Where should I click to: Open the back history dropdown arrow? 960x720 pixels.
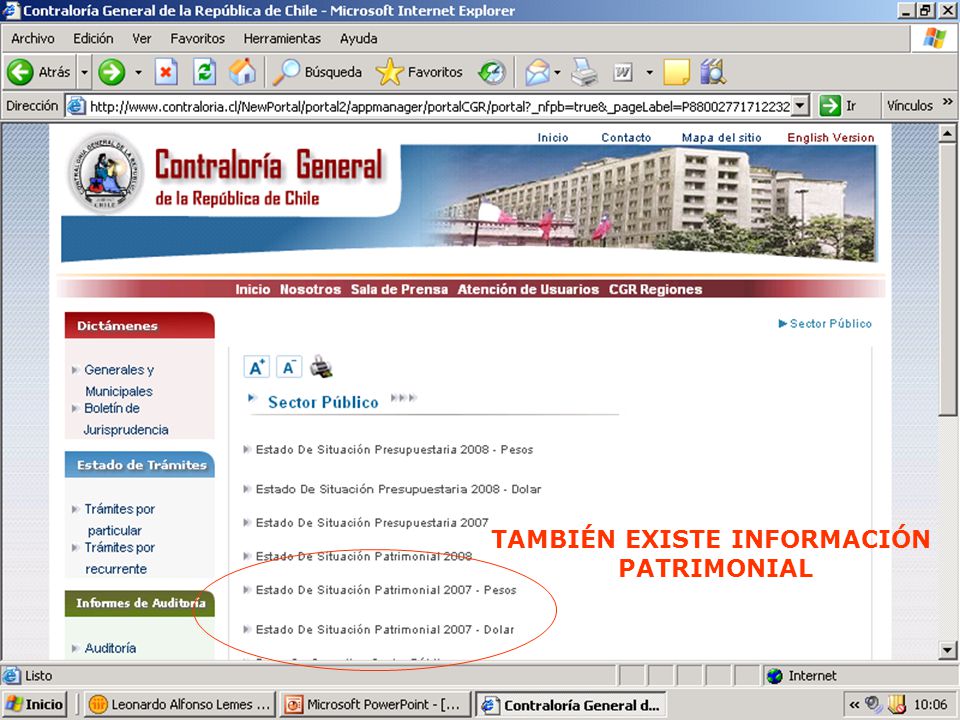[x=84, y=72]
